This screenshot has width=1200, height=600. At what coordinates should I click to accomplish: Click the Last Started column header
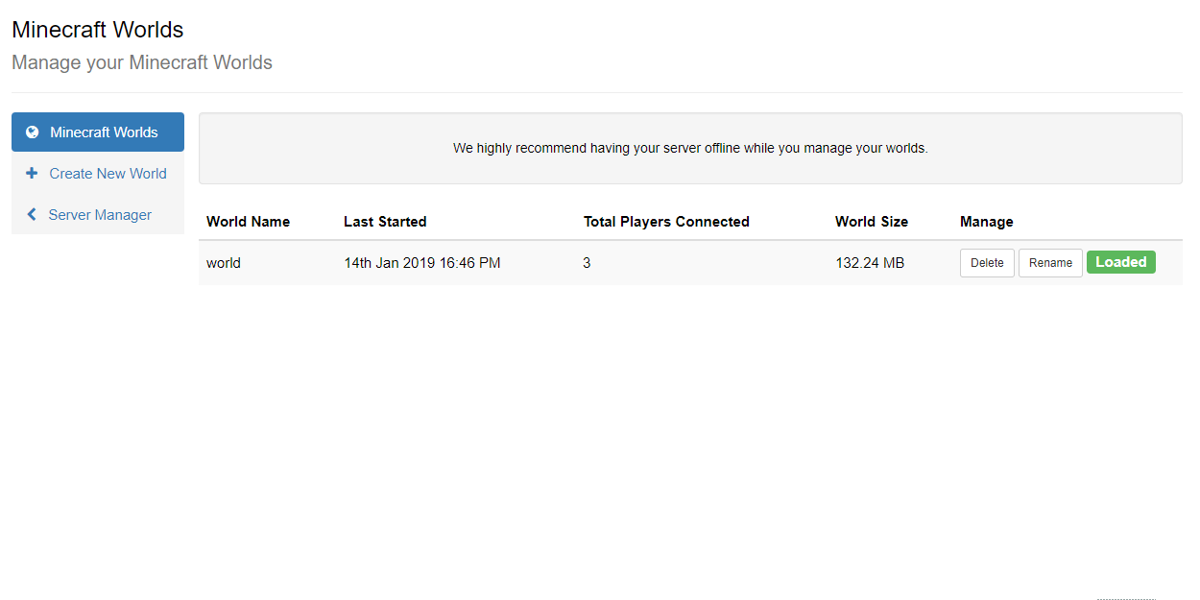coord(385,222)
